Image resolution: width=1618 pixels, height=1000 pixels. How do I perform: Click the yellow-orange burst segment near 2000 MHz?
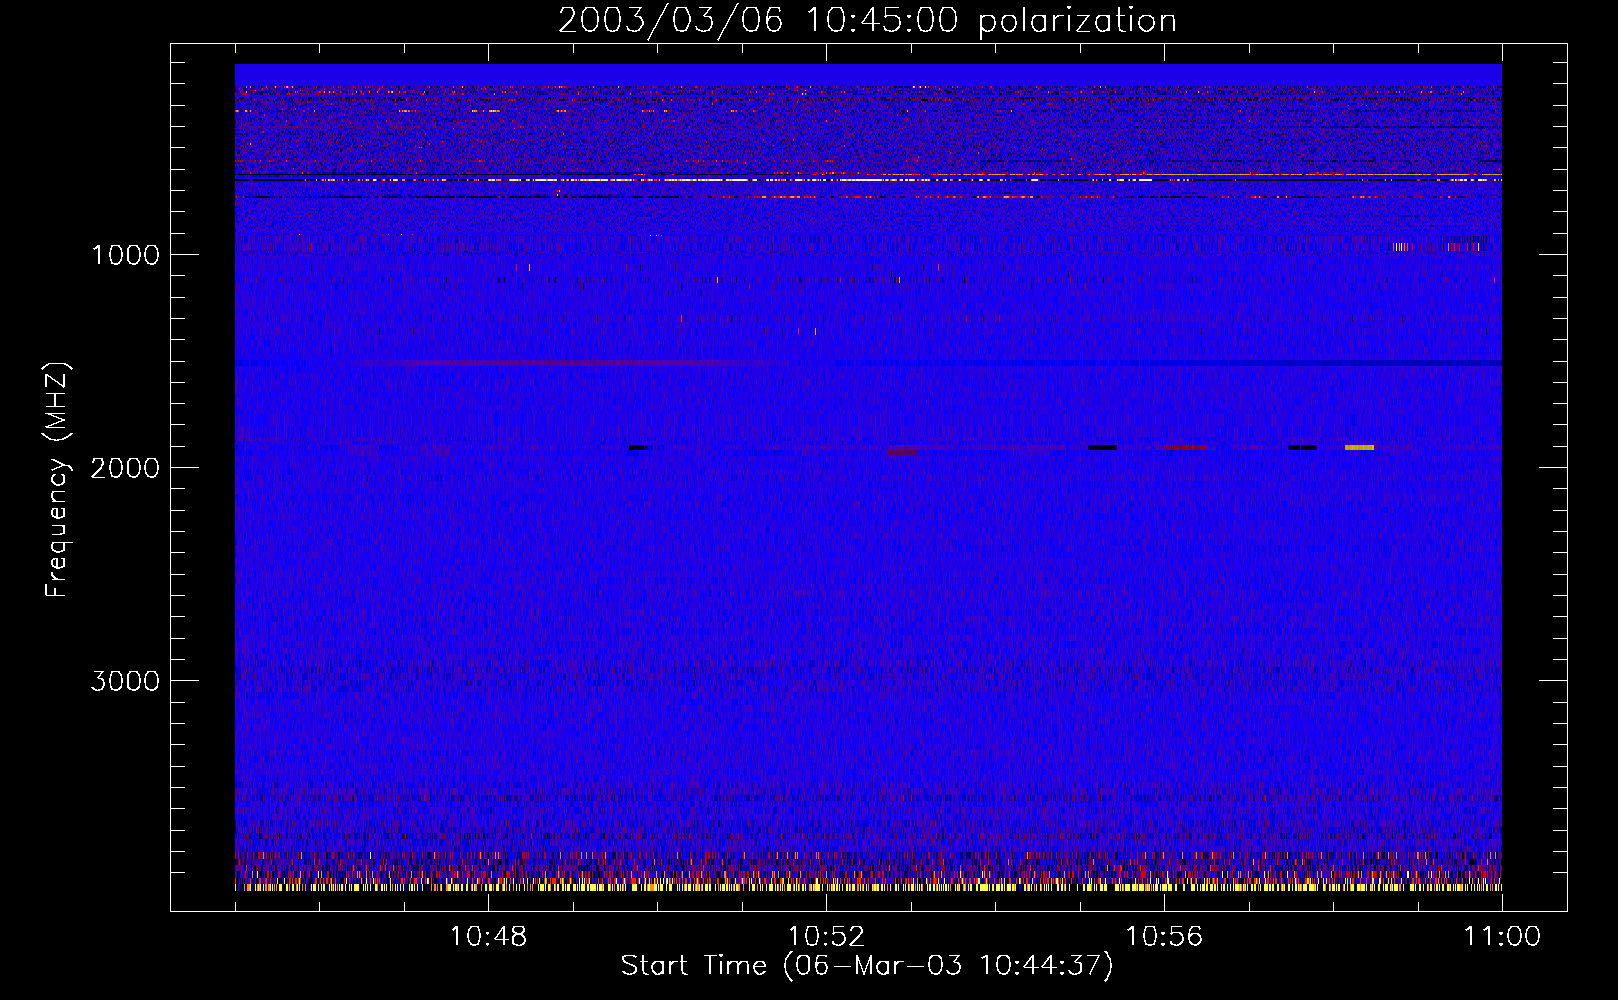(x=1359, y=447)
